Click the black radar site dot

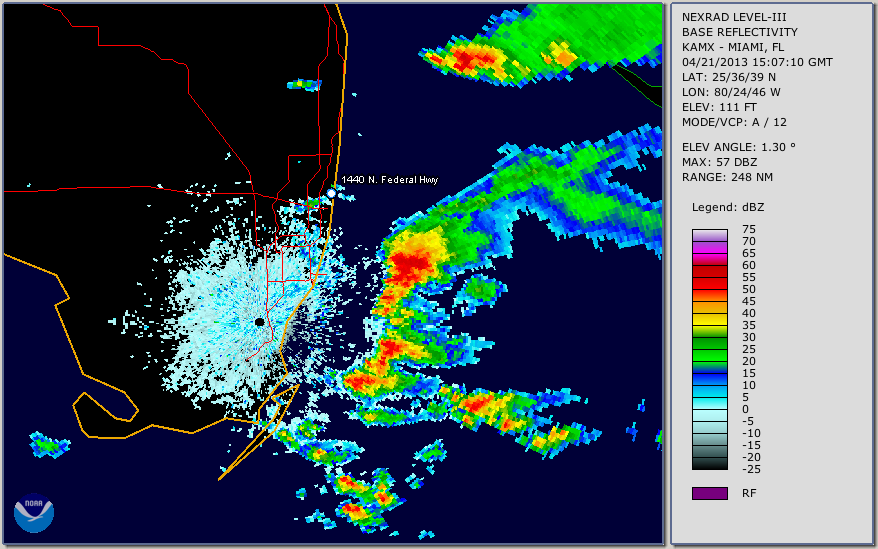click(259, 322)
